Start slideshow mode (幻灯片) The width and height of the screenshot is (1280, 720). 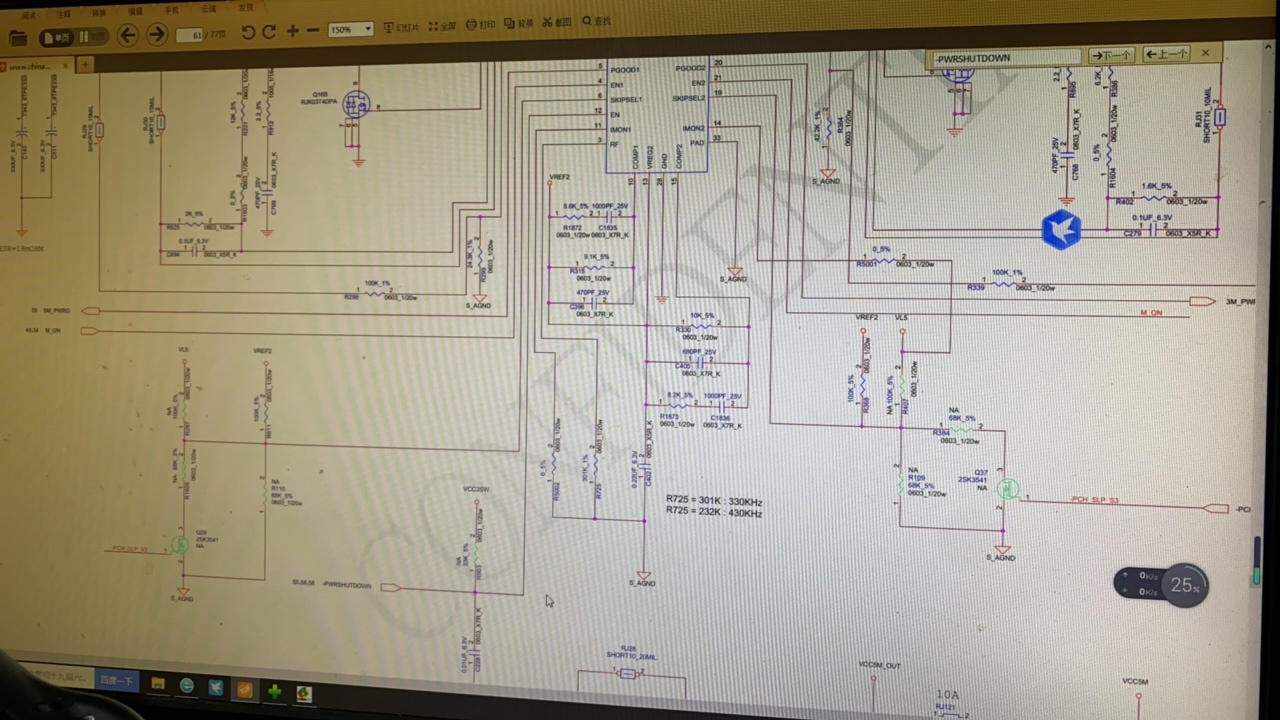click(402, 27)
